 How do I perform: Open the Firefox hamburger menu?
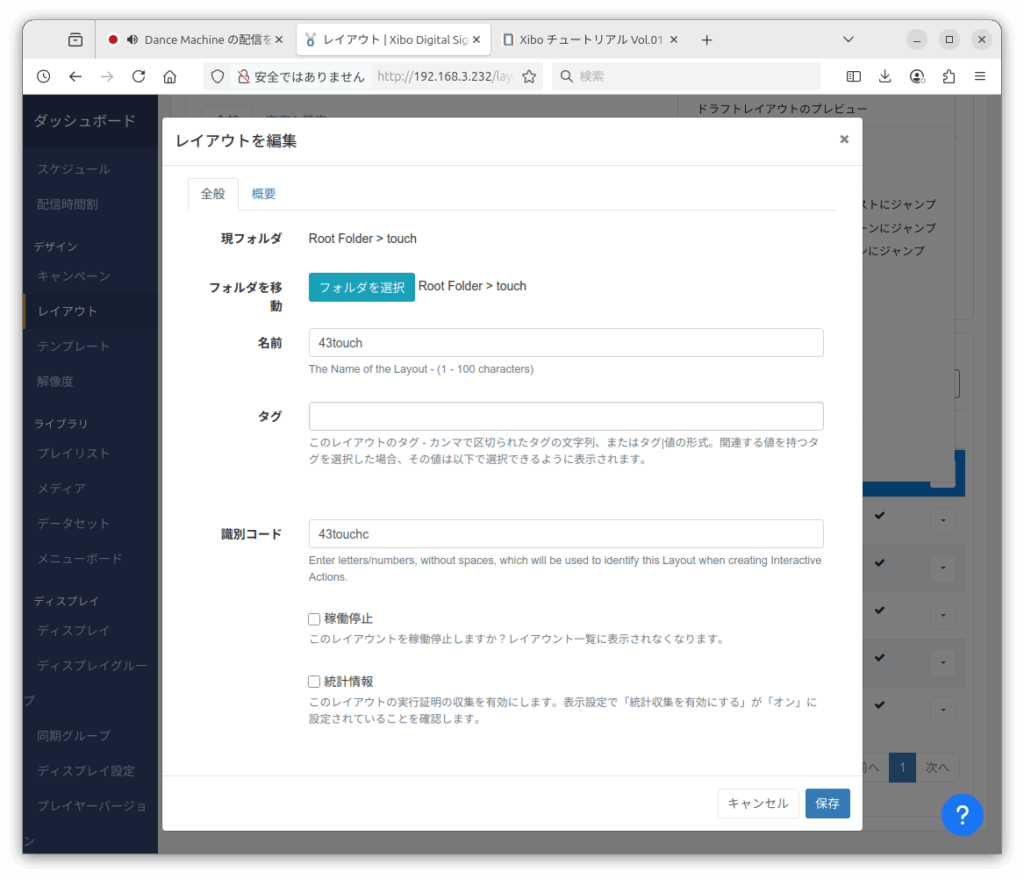[x=980, y=76]
